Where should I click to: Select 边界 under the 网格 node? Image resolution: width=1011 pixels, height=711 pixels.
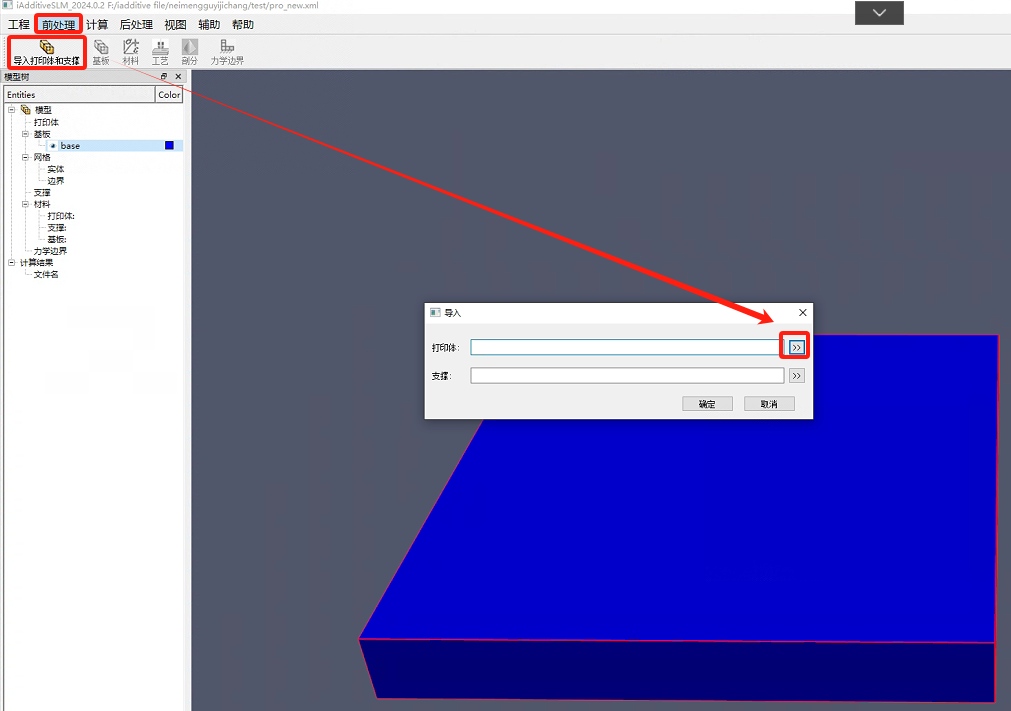click(55, 180)
